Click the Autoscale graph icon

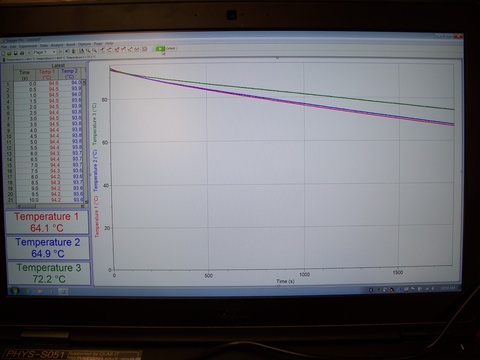82,51
